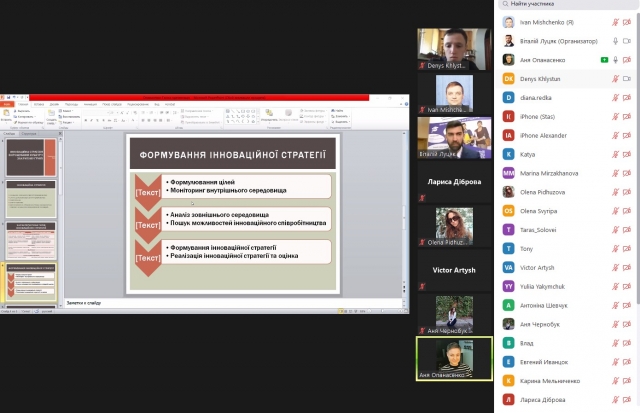Click Taras_Solovei's muted microphone icon
The width and height of the screenshot is (640, 413).
point(615,230)
